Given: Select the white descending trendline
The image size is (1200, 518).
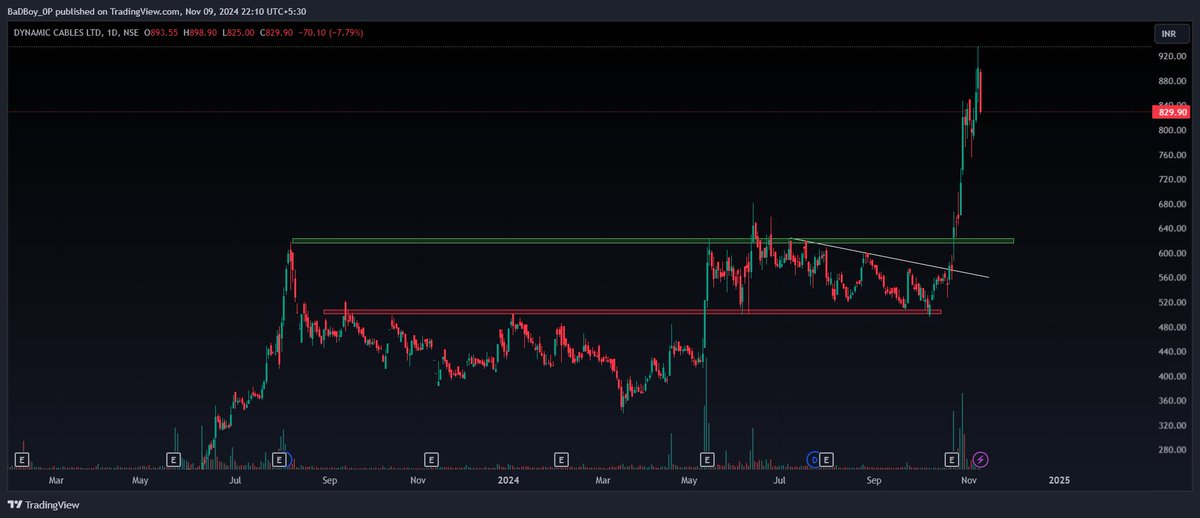Looking at the screenshot, I should tap(888, 257).
